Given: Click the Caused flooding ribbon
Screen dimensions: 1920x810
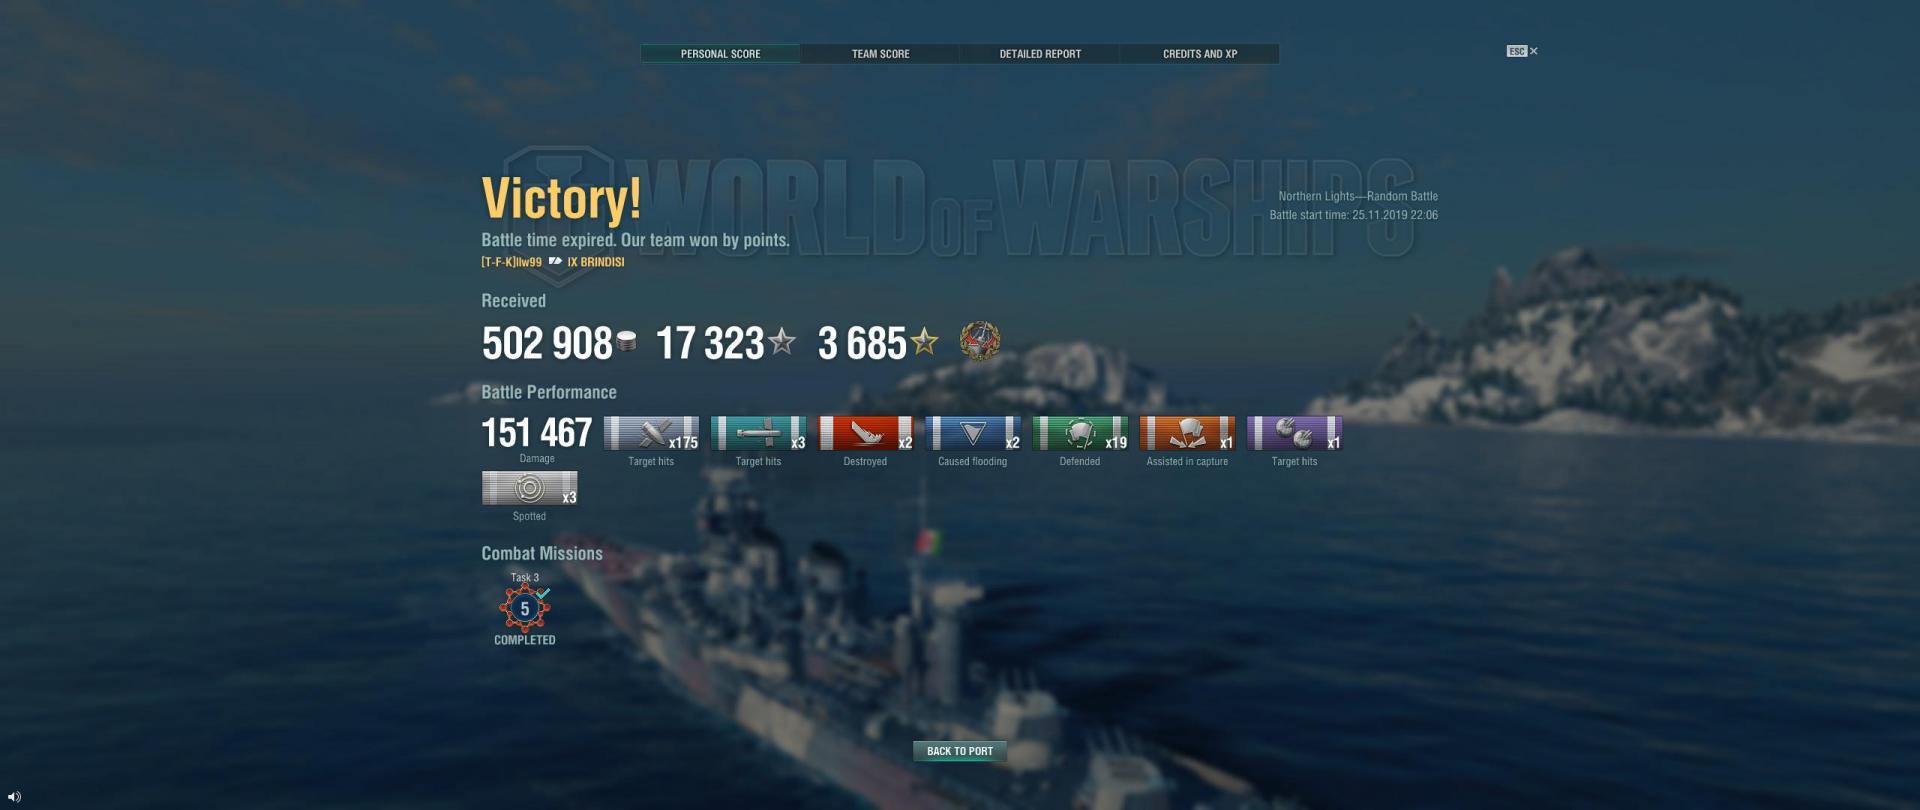Looking at the screenshot, I should coord(973,433).
